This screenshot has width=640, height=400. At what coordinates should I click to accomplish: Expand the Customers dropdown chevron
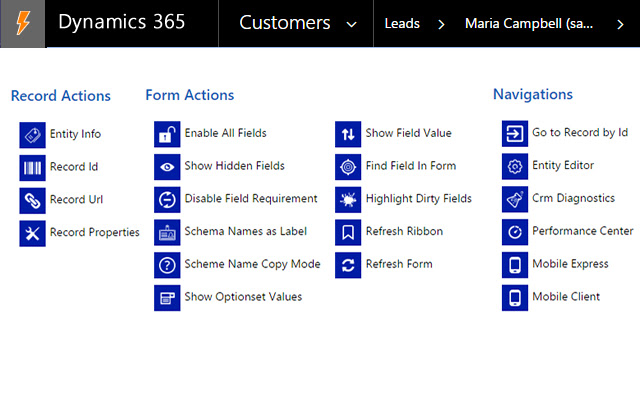click(x=350, y=24)
